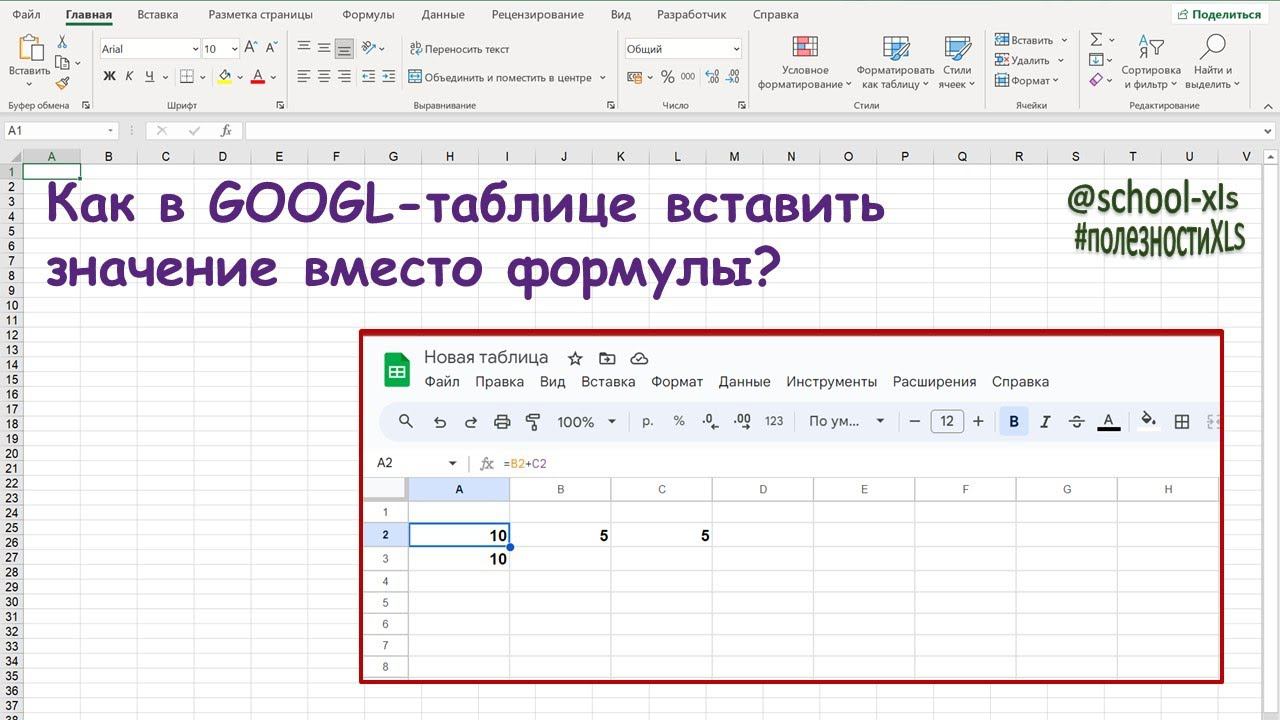Screen dimensions: 1280x720
Task: Select the column D header in Excel
Action: 222,156
